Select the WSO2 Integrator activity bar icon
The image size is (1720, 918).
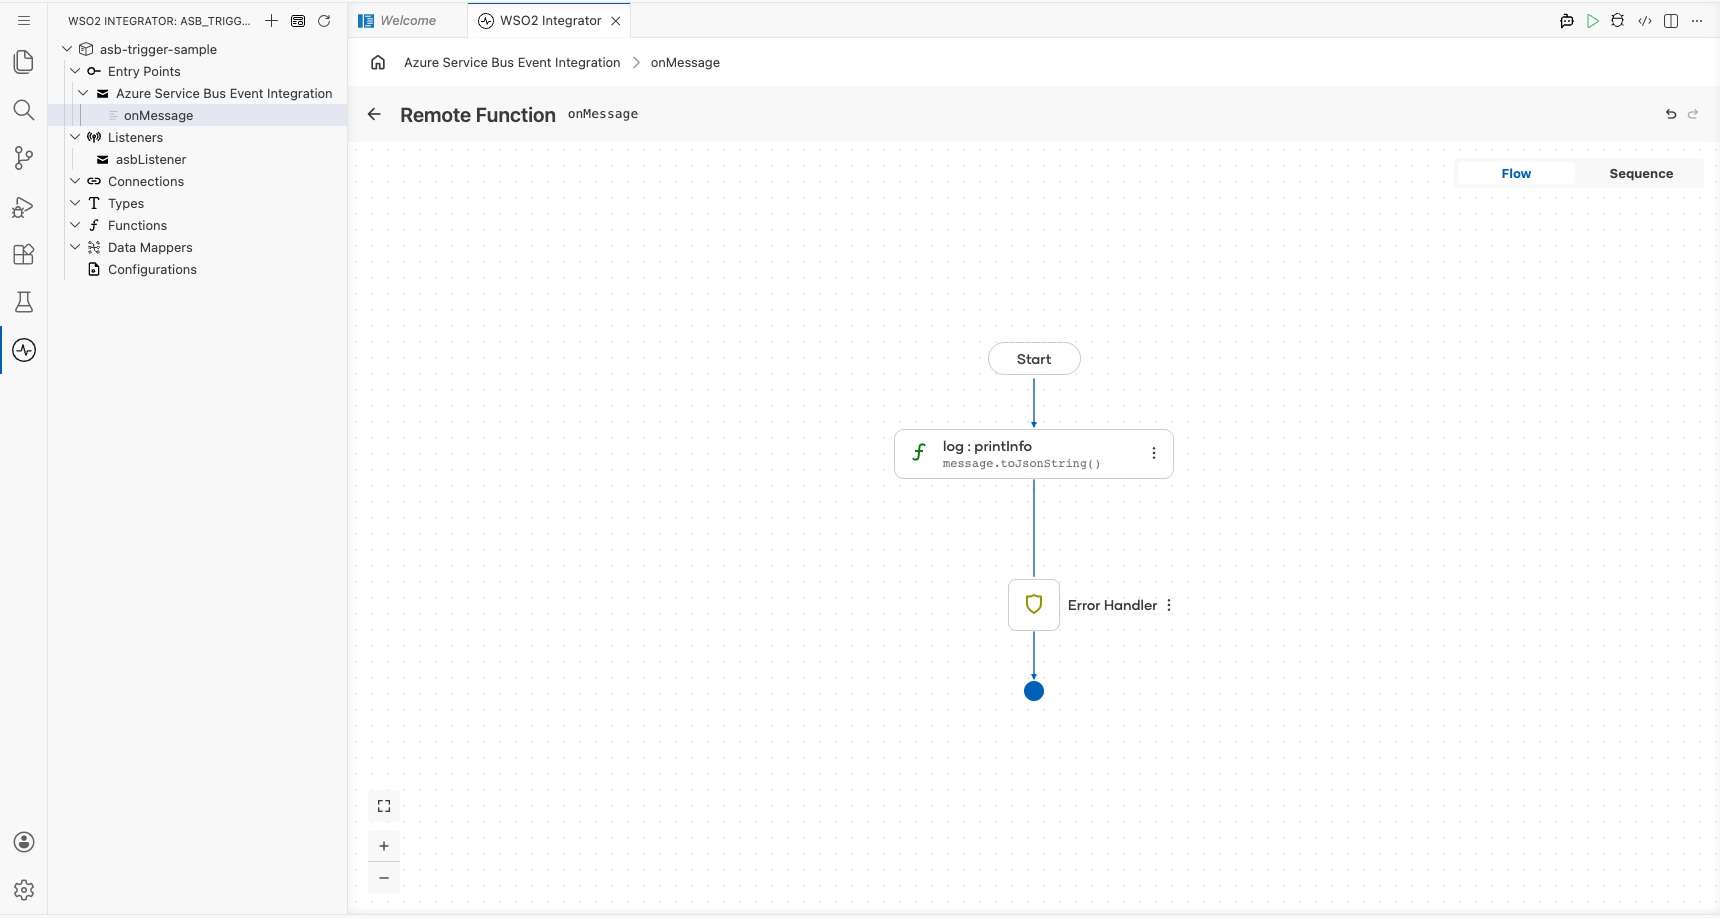click(x=24, y=350)
